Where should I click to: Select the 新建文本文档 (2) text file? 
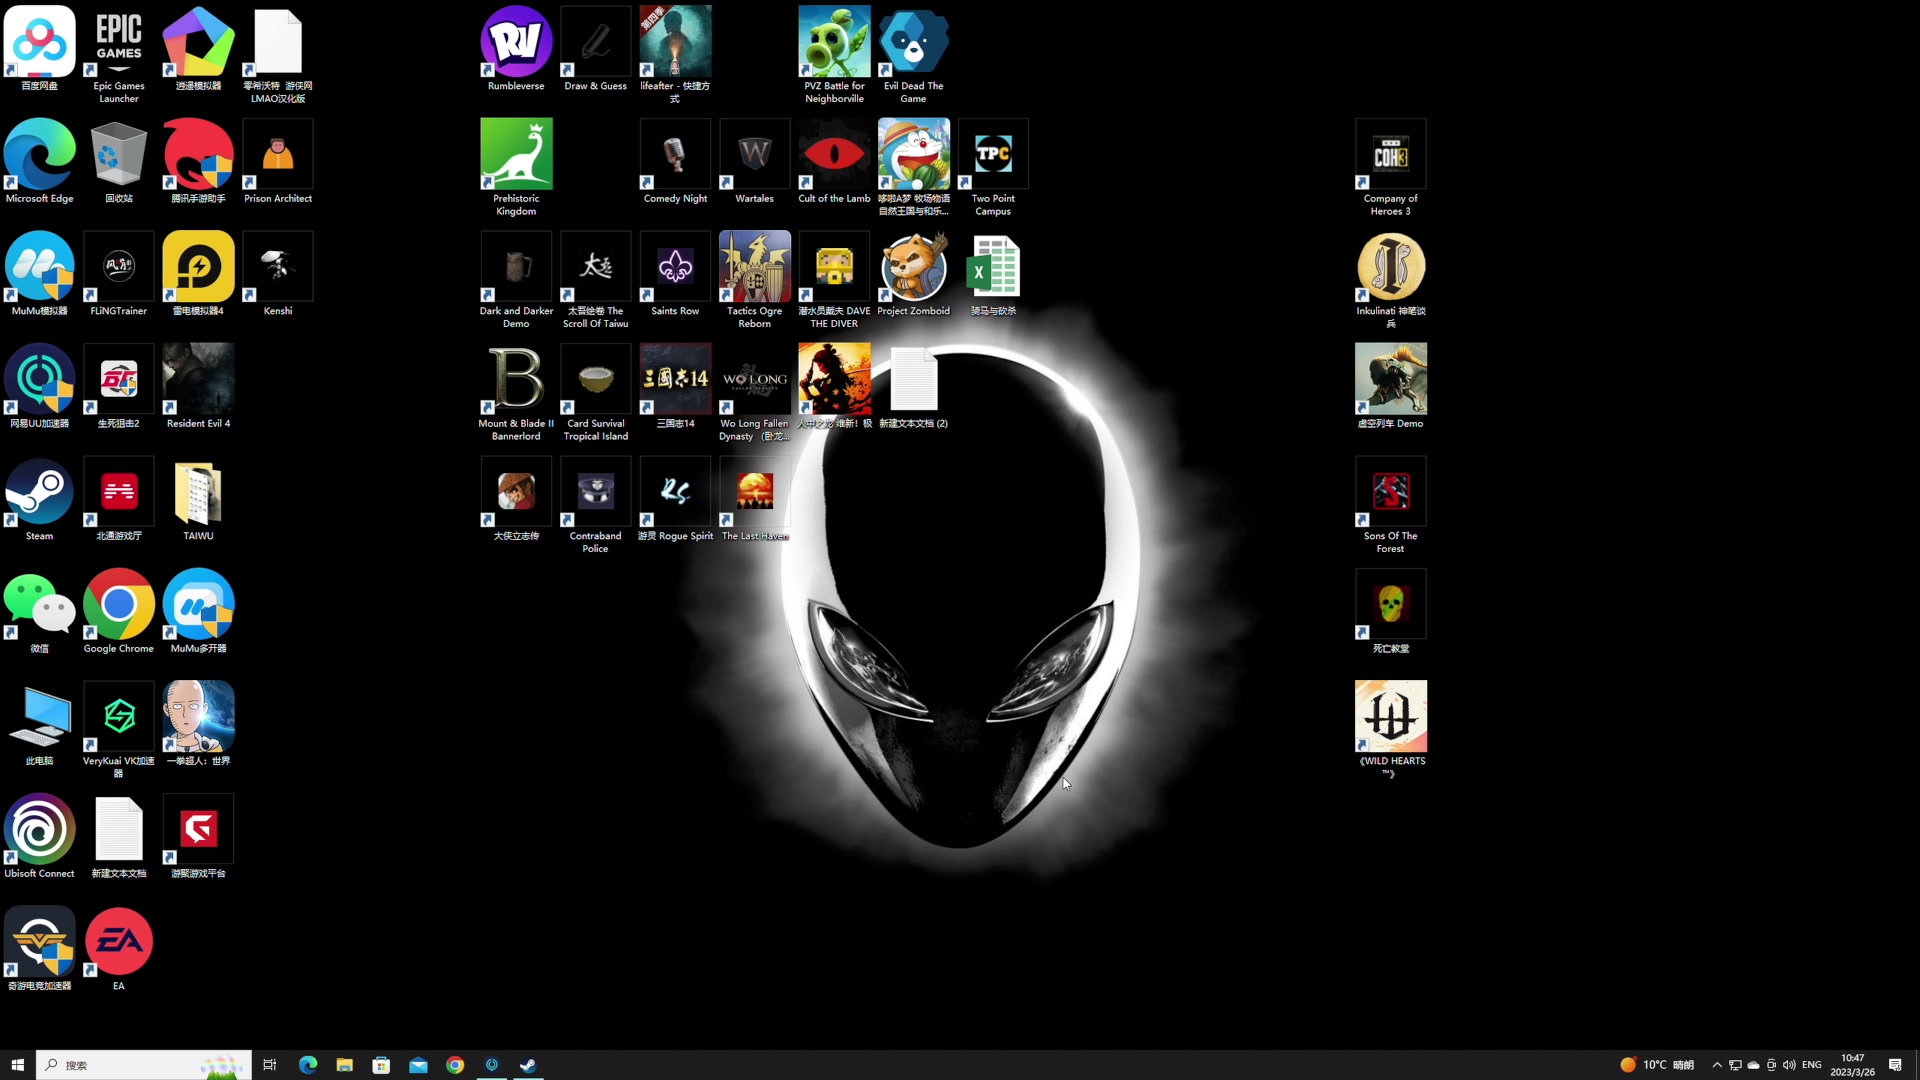pyautogui.click(x=914, y=386)
